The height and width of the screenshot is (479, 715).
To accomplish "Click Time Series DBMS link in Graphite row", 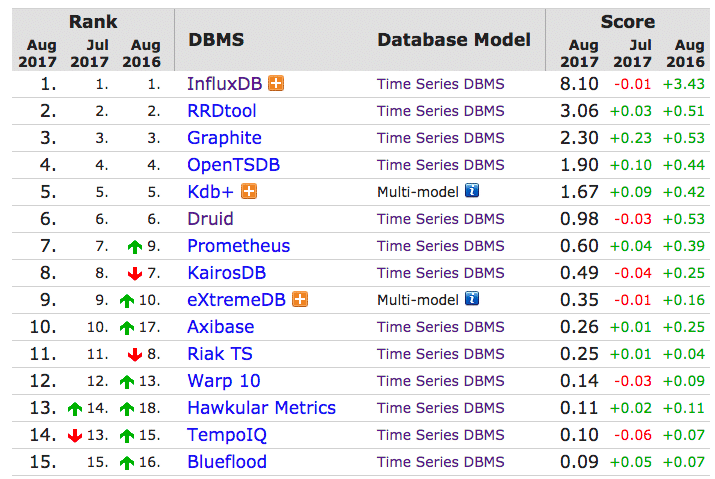I will [x=440, y=138].
